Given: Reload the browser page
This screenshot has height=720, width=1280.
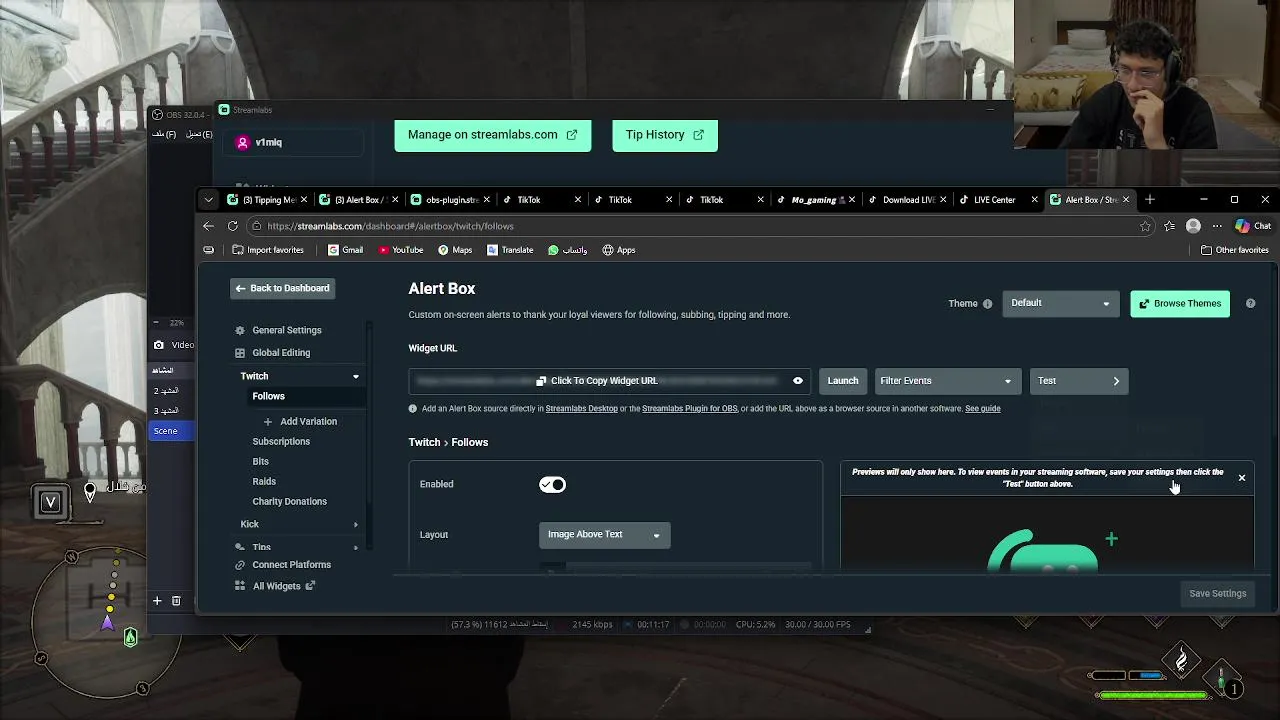Looking at the screenshot, I should coord(233,226).
